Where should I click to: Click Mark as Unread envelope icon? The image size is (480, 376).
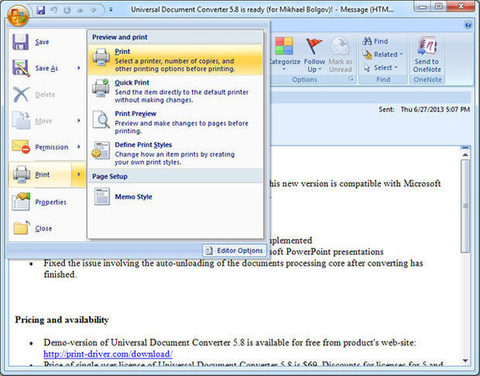pyautogui.click(x=340, y=46)
